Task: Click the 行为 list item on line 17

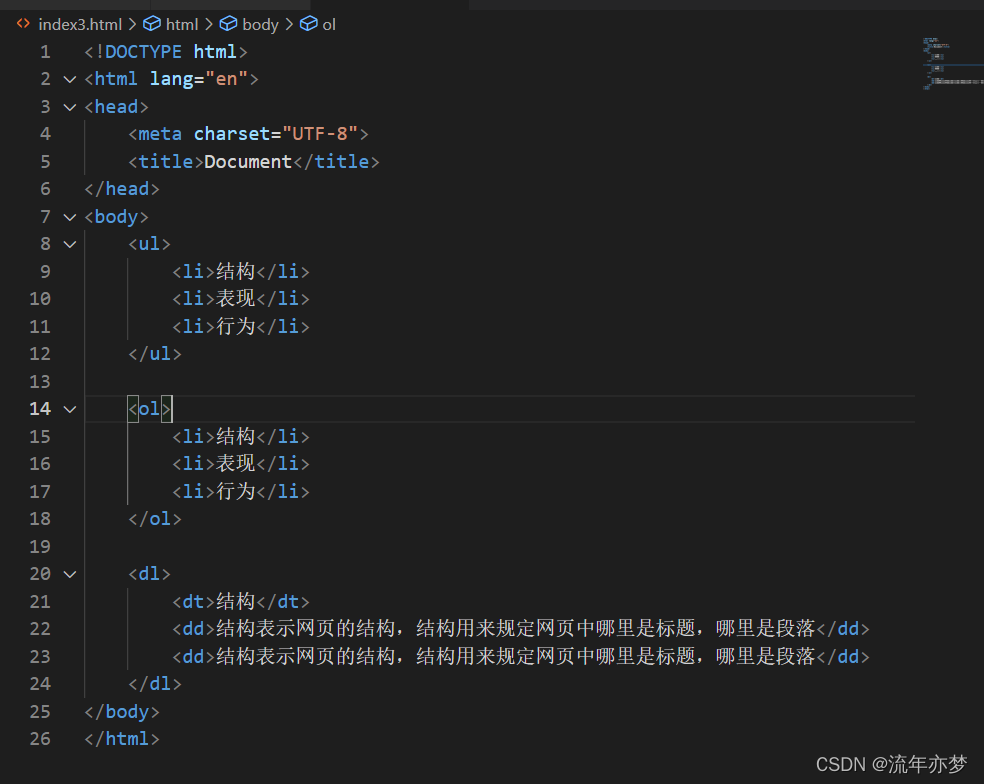Action: coord(241,491)
